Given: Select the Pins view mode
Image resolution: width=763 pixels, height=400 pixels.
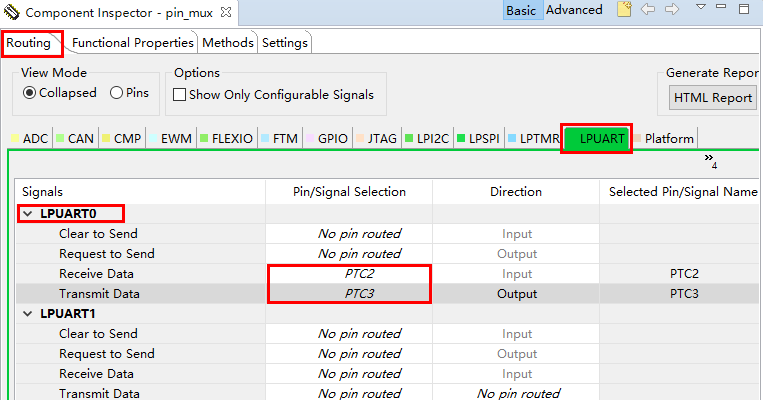Looking at the screenshot, I should (x=116, y=94).
